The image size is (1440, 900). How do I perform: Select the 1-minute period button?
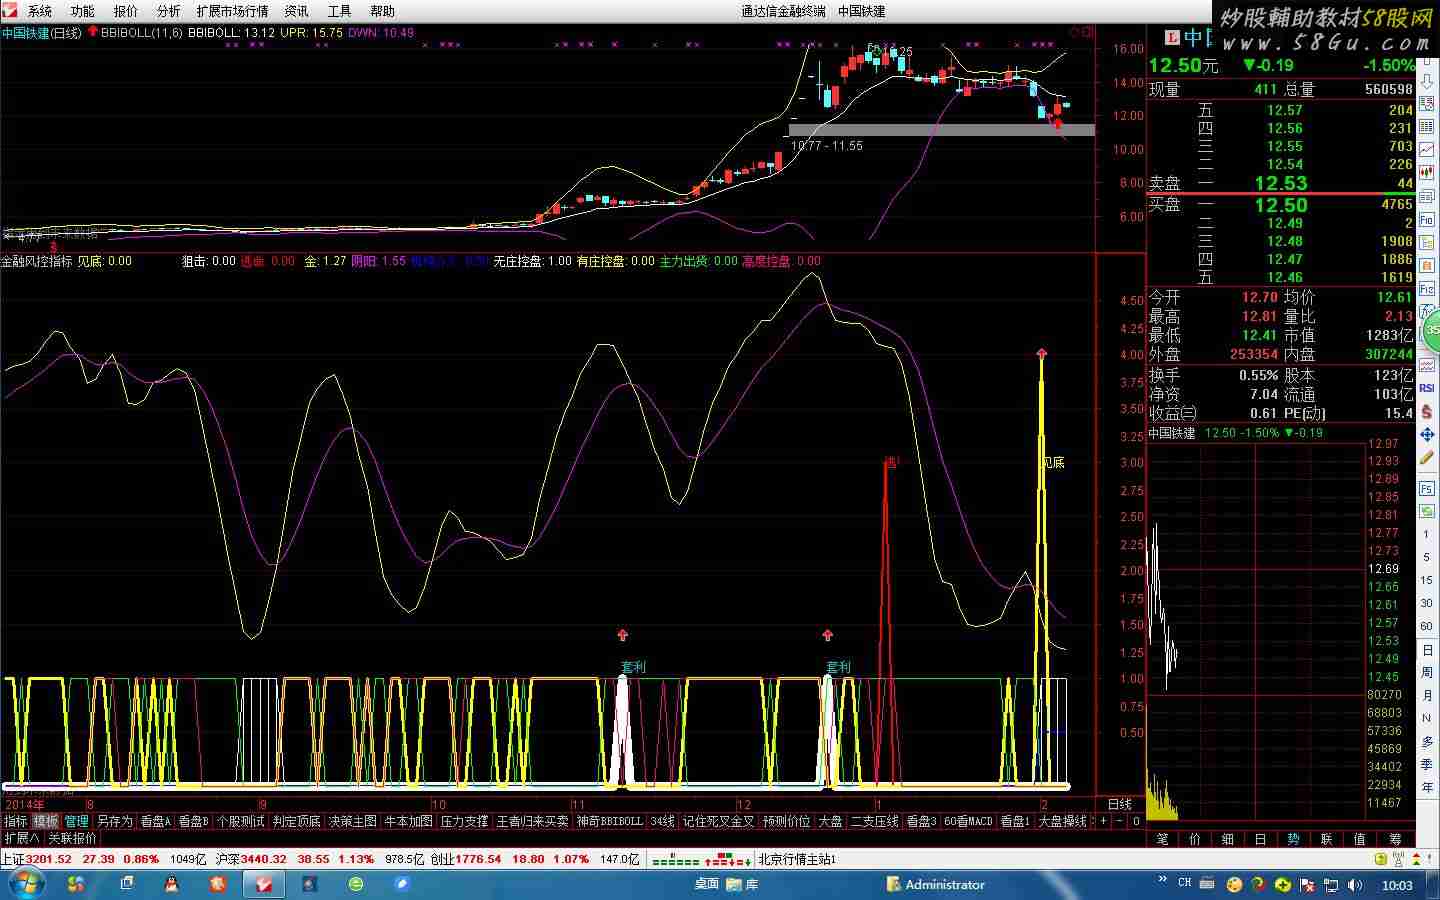pyautogui.click(x=1427, y=534)
